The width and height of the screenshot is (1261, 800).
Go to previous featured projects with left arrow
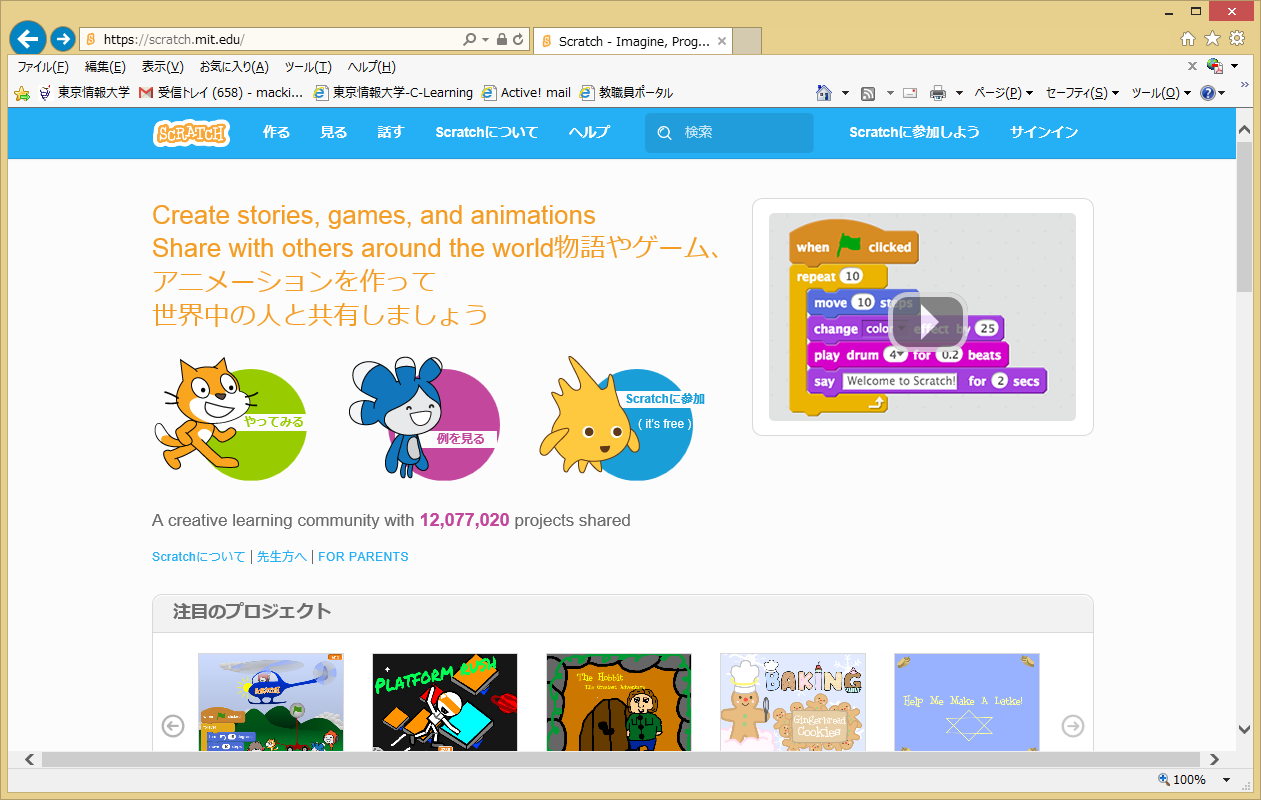pyautogui.click(x=173, y=725)
